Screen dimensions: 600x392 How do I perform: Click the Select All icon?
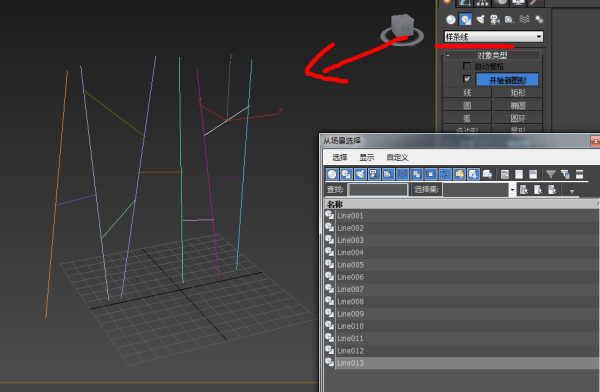click(524, 189)
